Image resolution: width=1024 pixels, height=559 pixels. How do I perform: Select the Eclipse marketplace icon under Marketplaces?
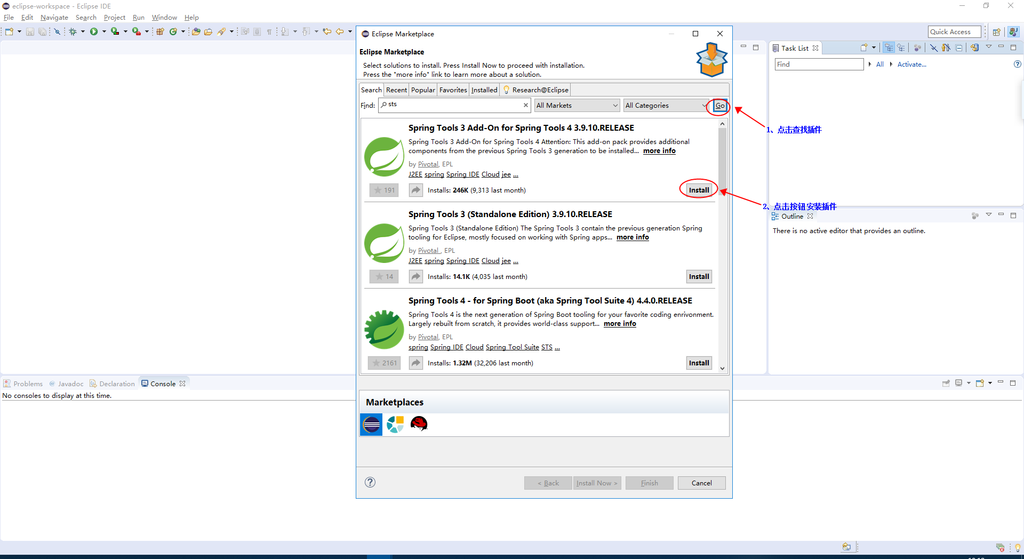pos(371,424)
